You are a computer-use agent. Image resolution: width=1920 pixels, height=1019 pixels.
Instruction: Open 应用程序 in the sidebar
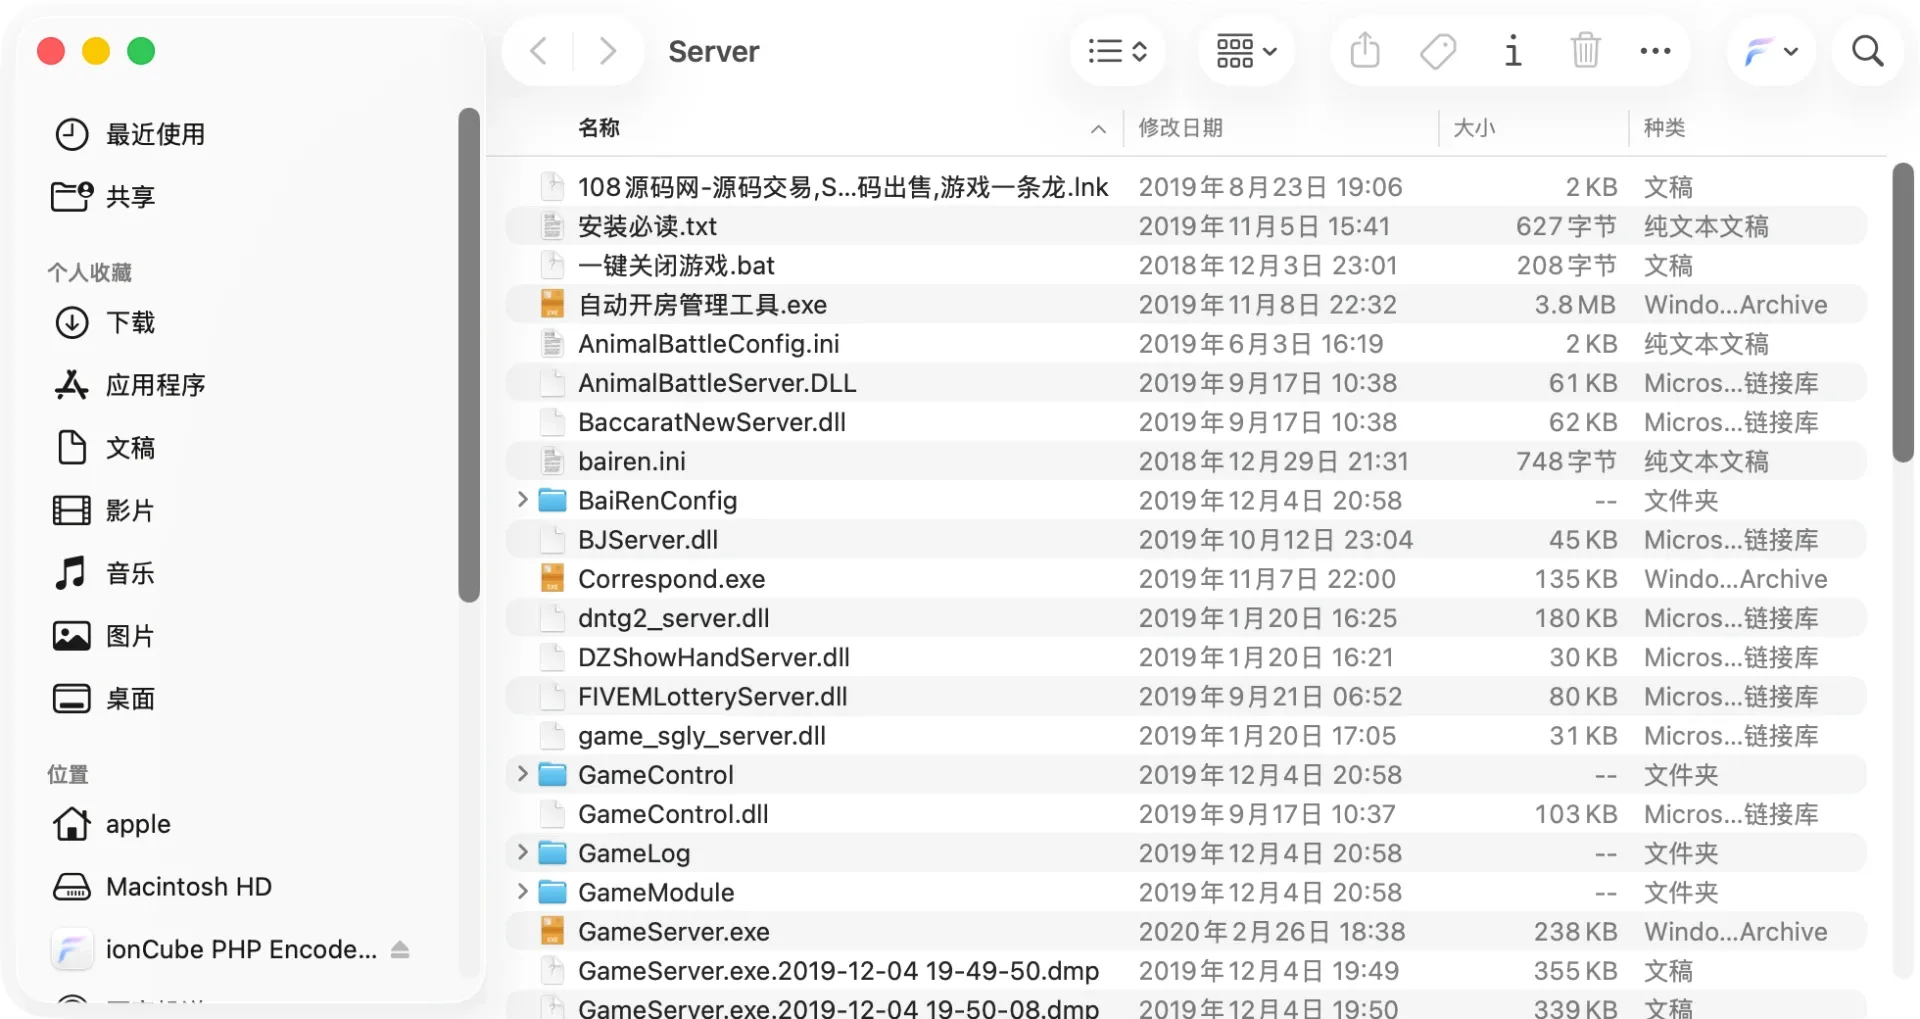(130, 385)
